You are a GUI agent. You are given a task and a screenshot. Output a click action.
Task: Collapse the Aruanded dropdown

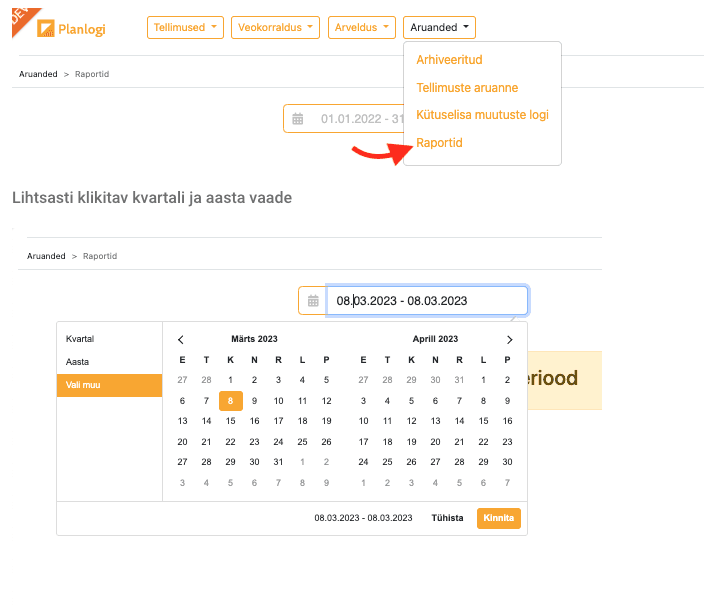[x=439, y=28]
